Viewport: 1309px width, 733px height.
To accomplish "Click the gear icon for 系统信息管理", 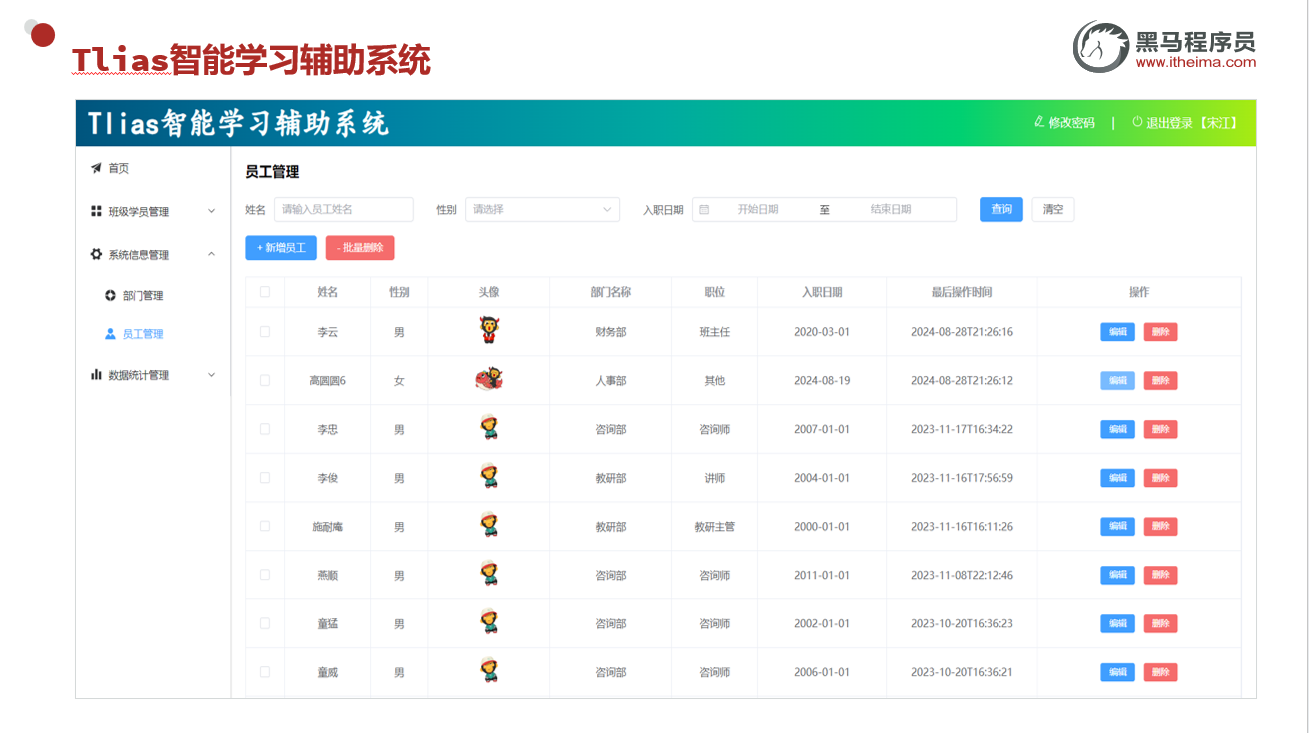I will (95, 254).
